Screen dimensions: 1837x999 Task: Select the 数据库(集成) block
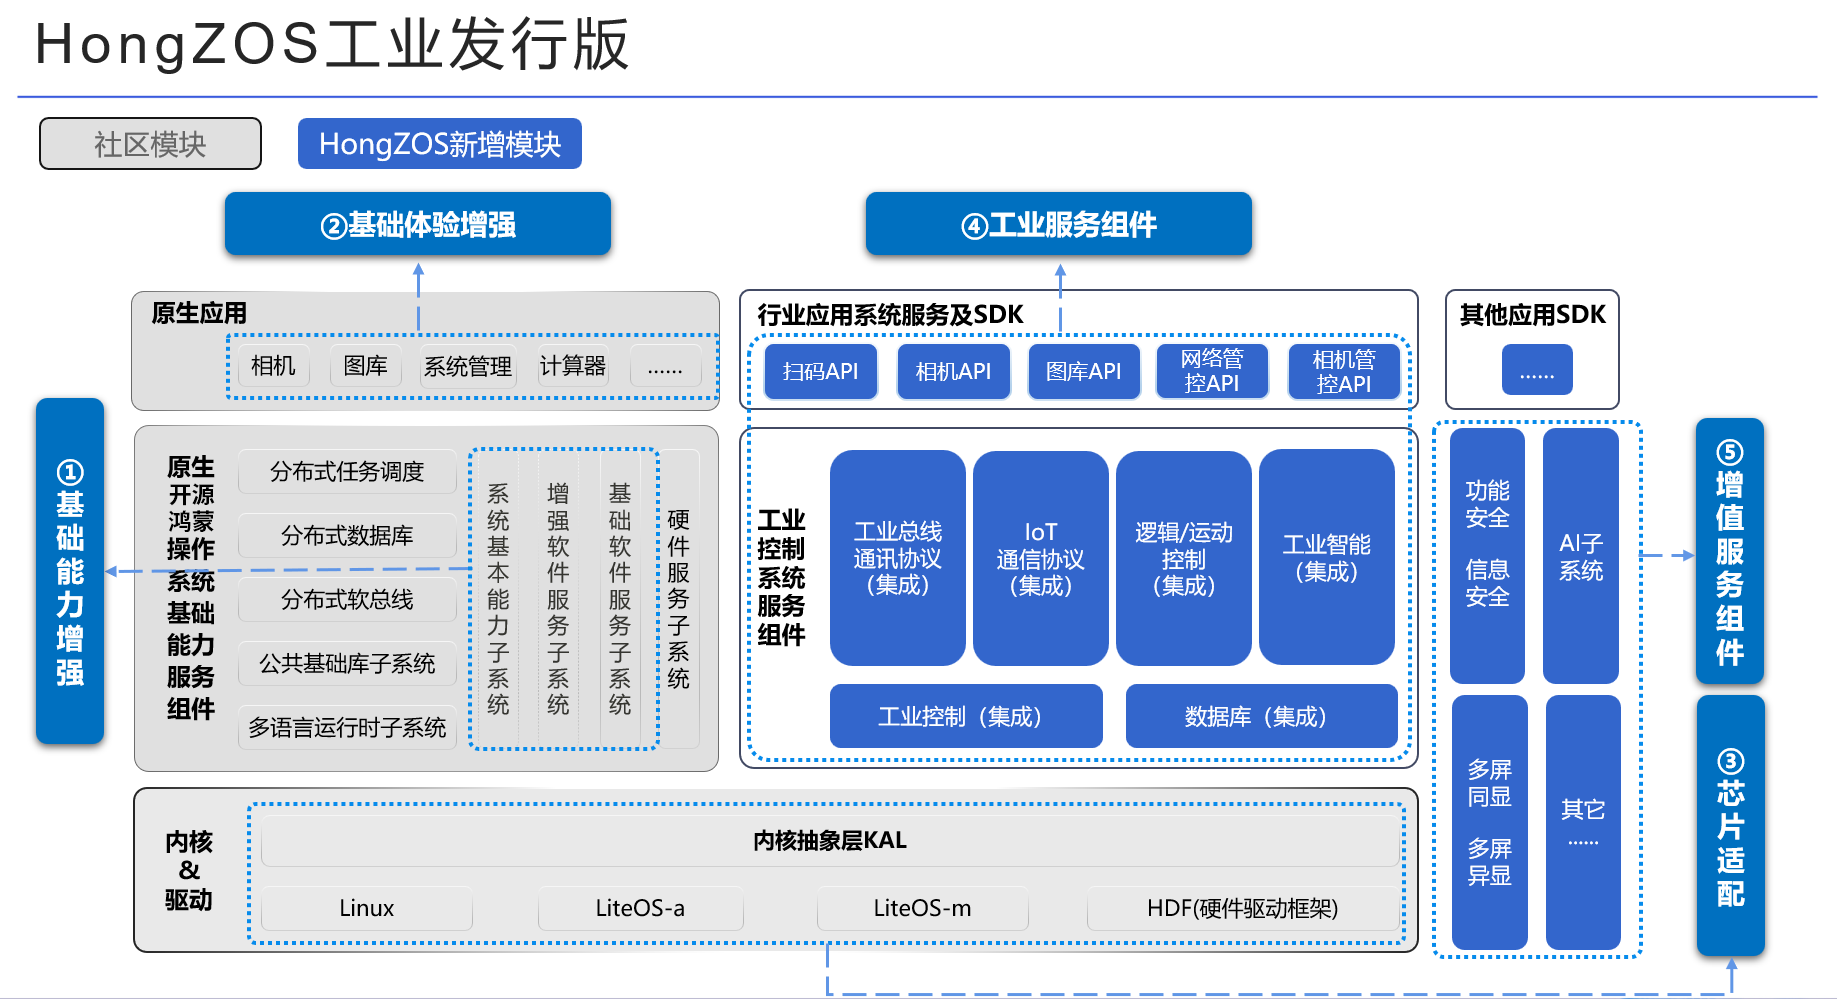click(1261, 716)
